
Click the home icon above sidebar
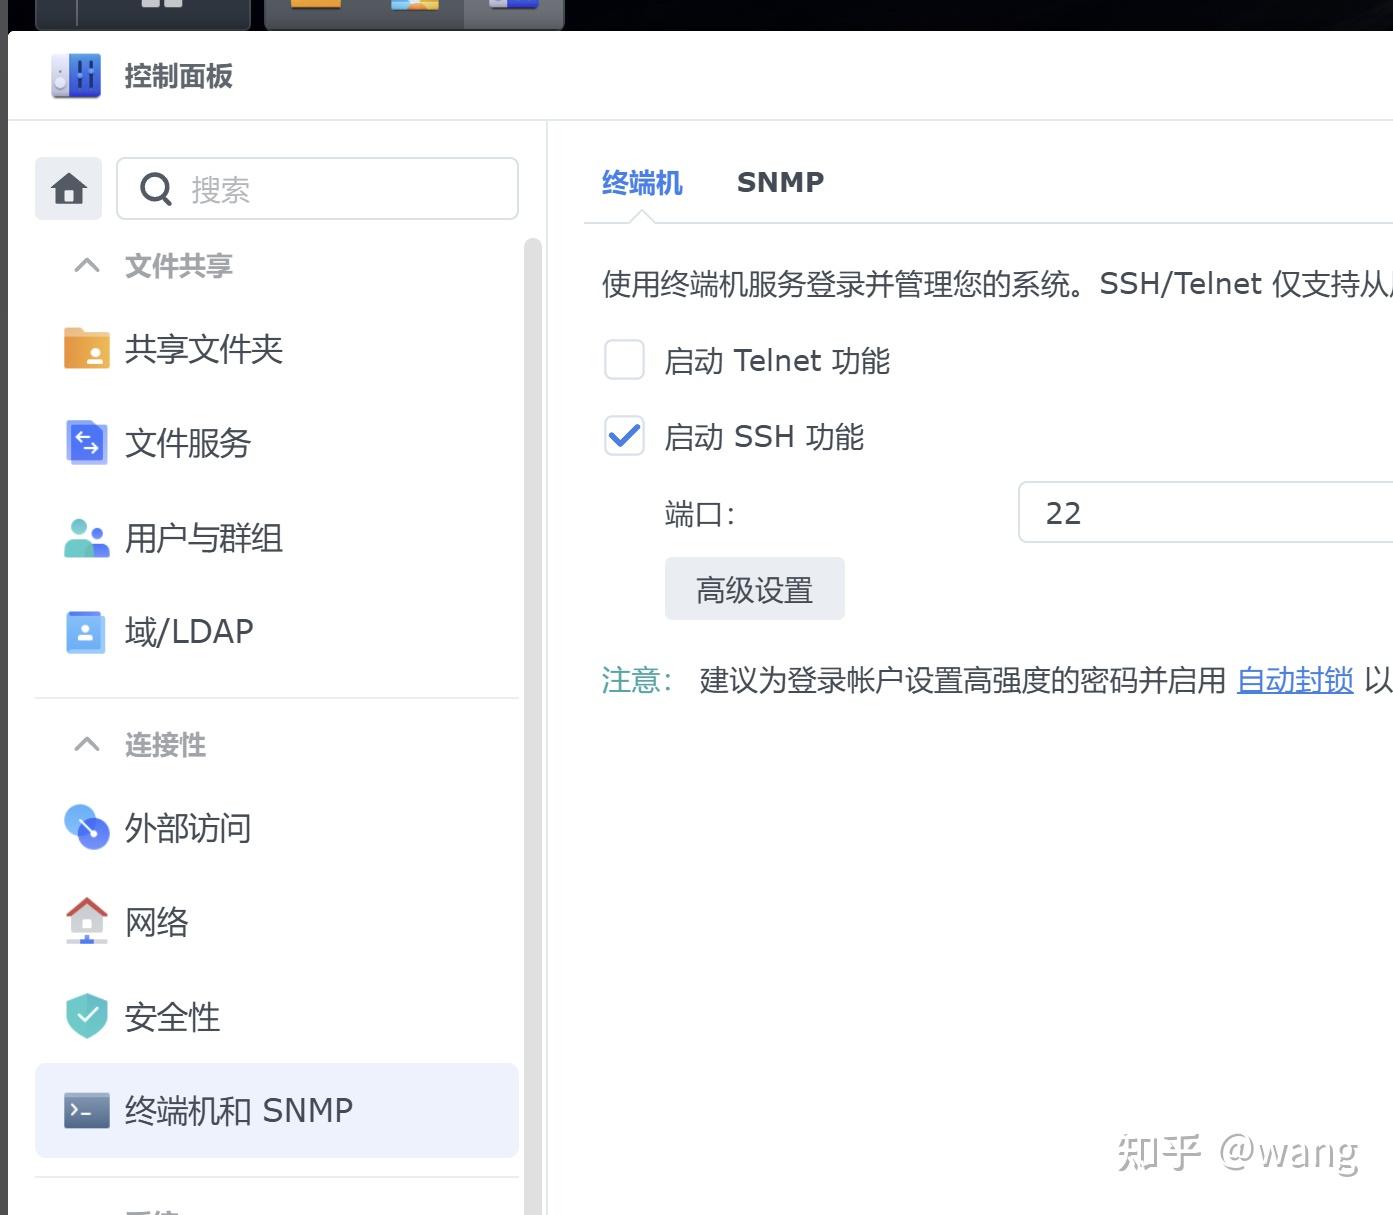pyautogui.click(x=67, y=188)
